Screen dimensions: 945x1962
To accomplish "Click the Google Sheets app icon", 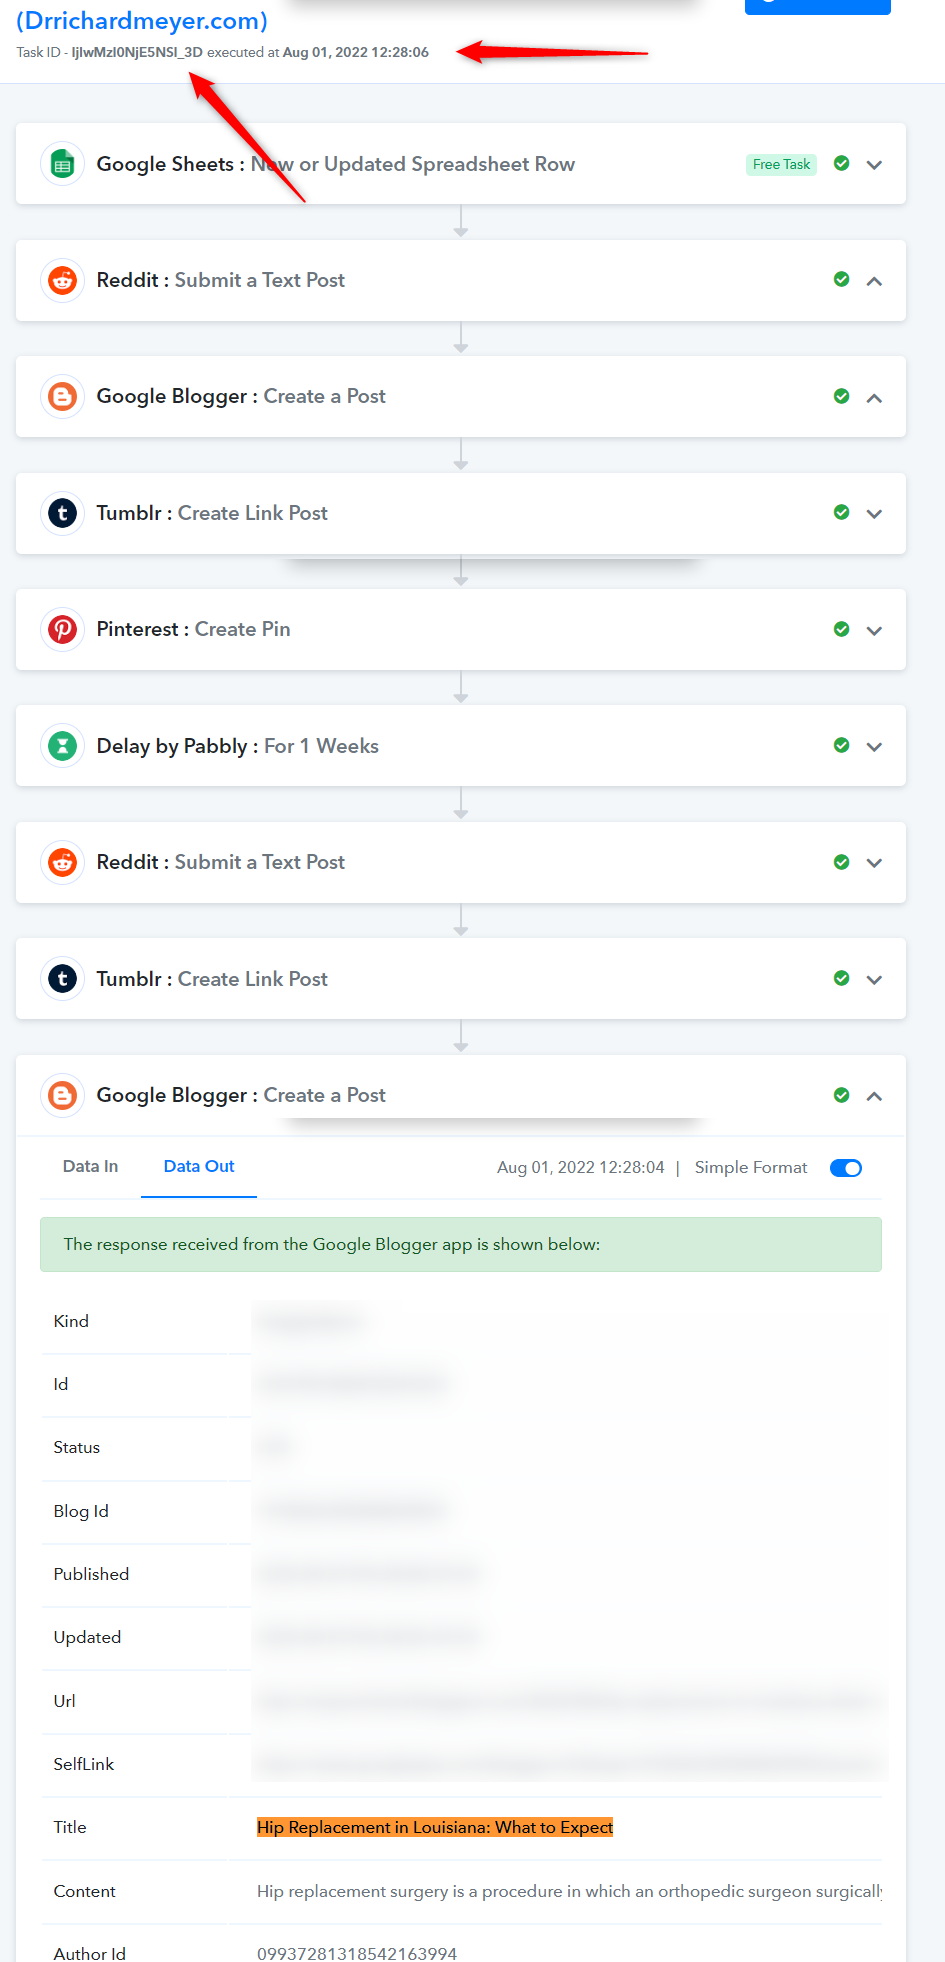I will point(62,165).
